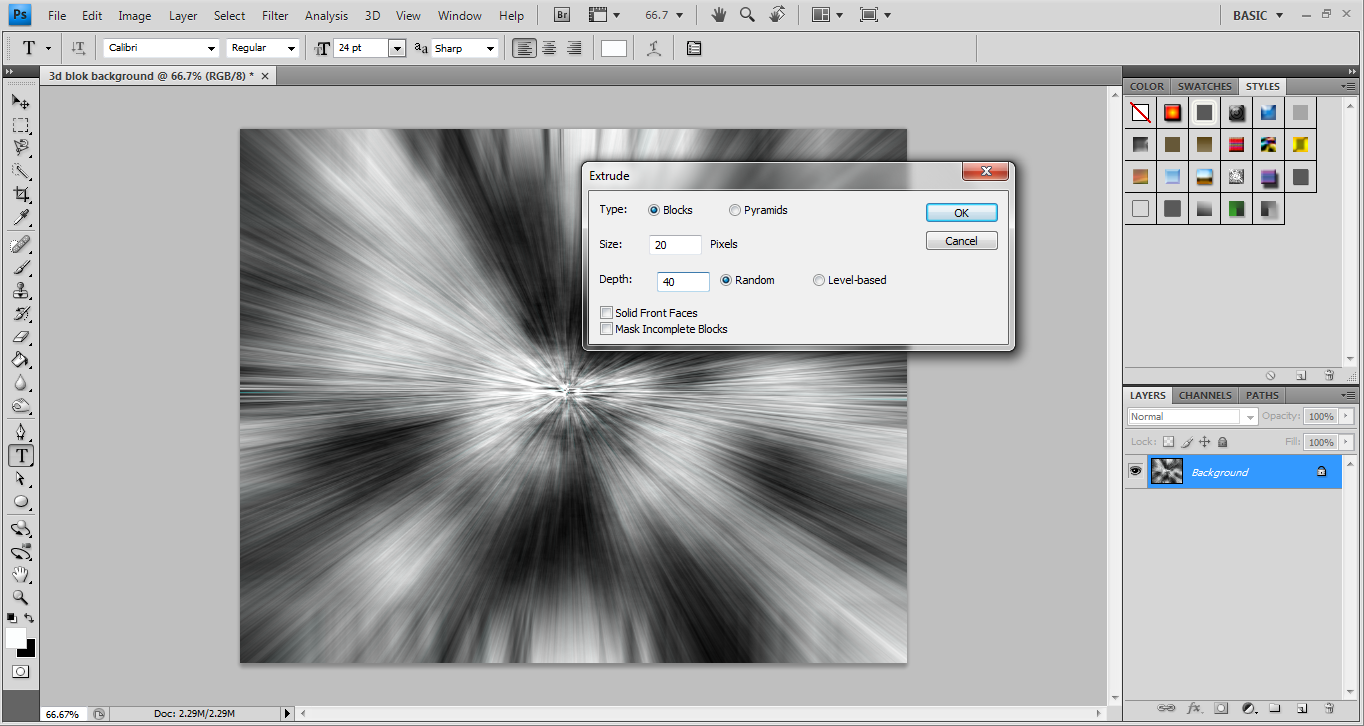Click Delete layer trash icon
Screen dimensions: 1364x726
coord(1330,708)
